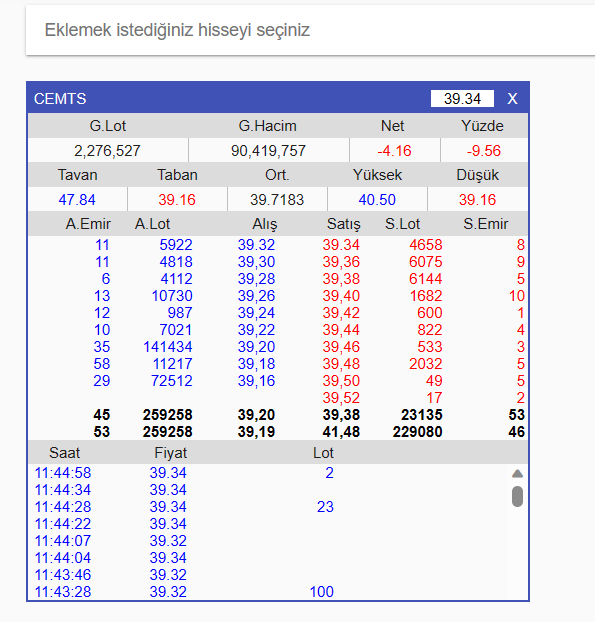Select the CEMTS title label
Screen dimensions: 595x622
[x=60, y=99]
